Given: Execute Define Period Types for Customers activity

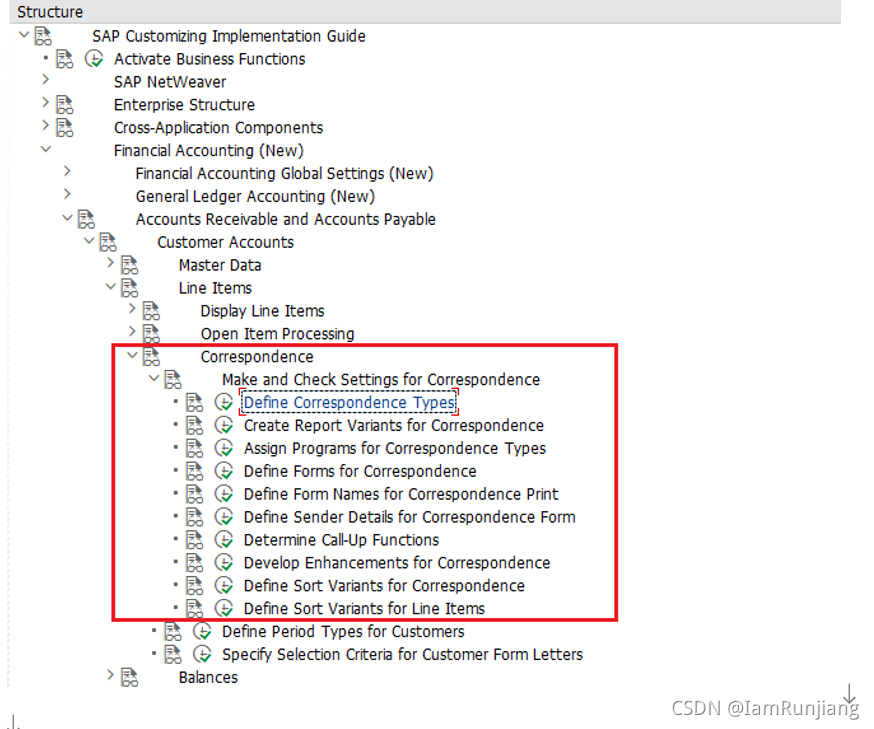Looking at the screenshot, I should (202, 631).
